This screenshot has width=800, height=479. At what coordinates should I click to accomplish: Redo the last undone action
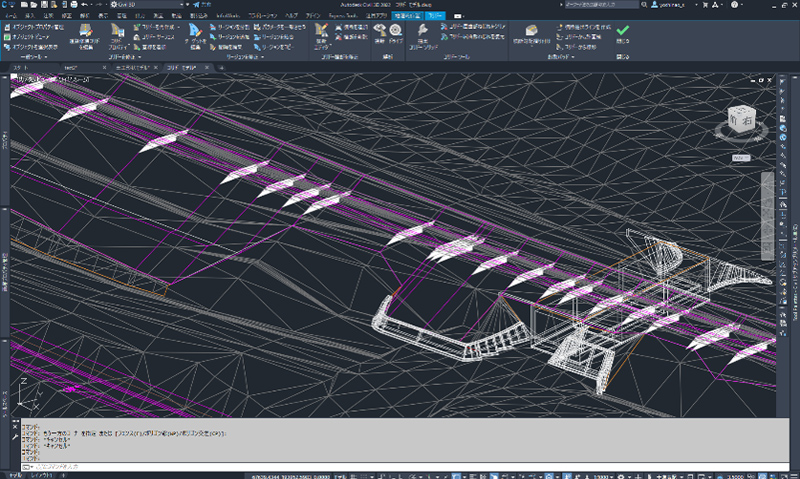(x=99, y=5)
